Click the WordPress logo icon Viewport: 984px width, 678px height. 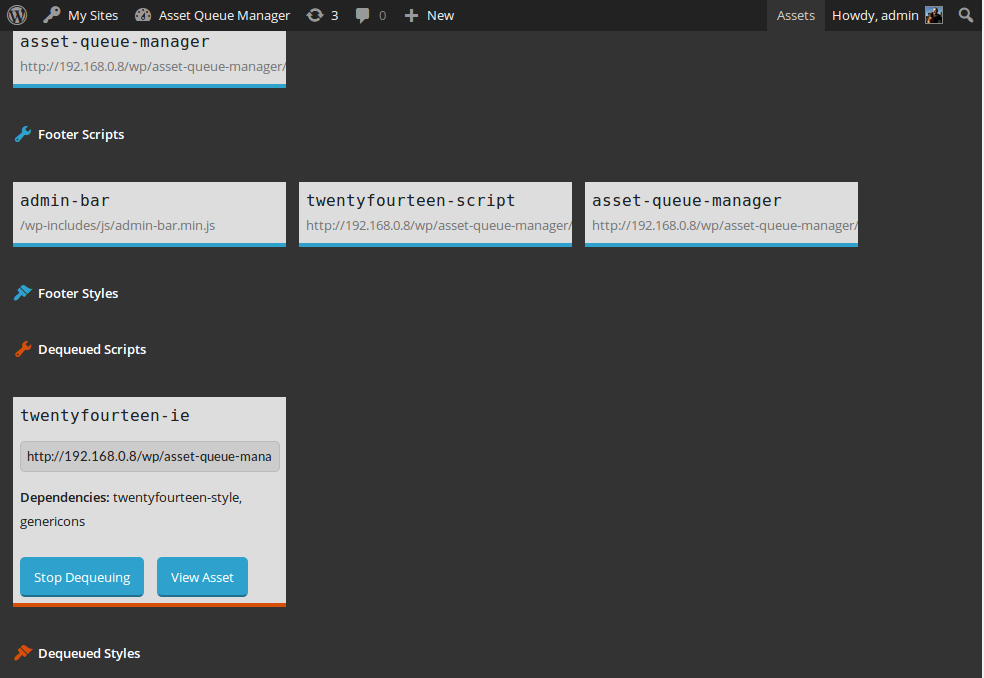pos(17,15)
